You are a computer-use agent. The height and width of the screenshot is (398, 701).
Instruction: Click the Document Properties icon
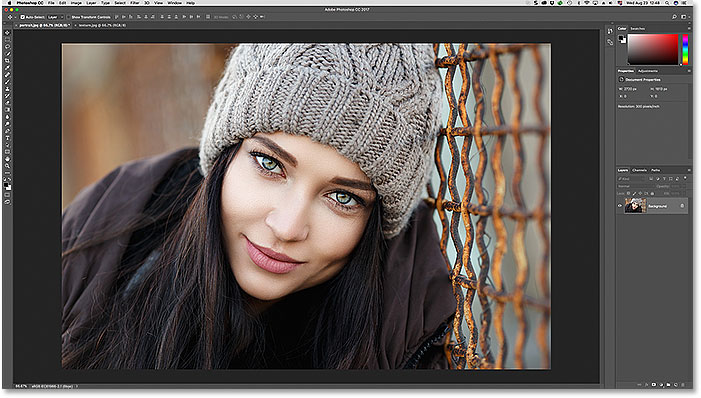click(x=621, y=80)
